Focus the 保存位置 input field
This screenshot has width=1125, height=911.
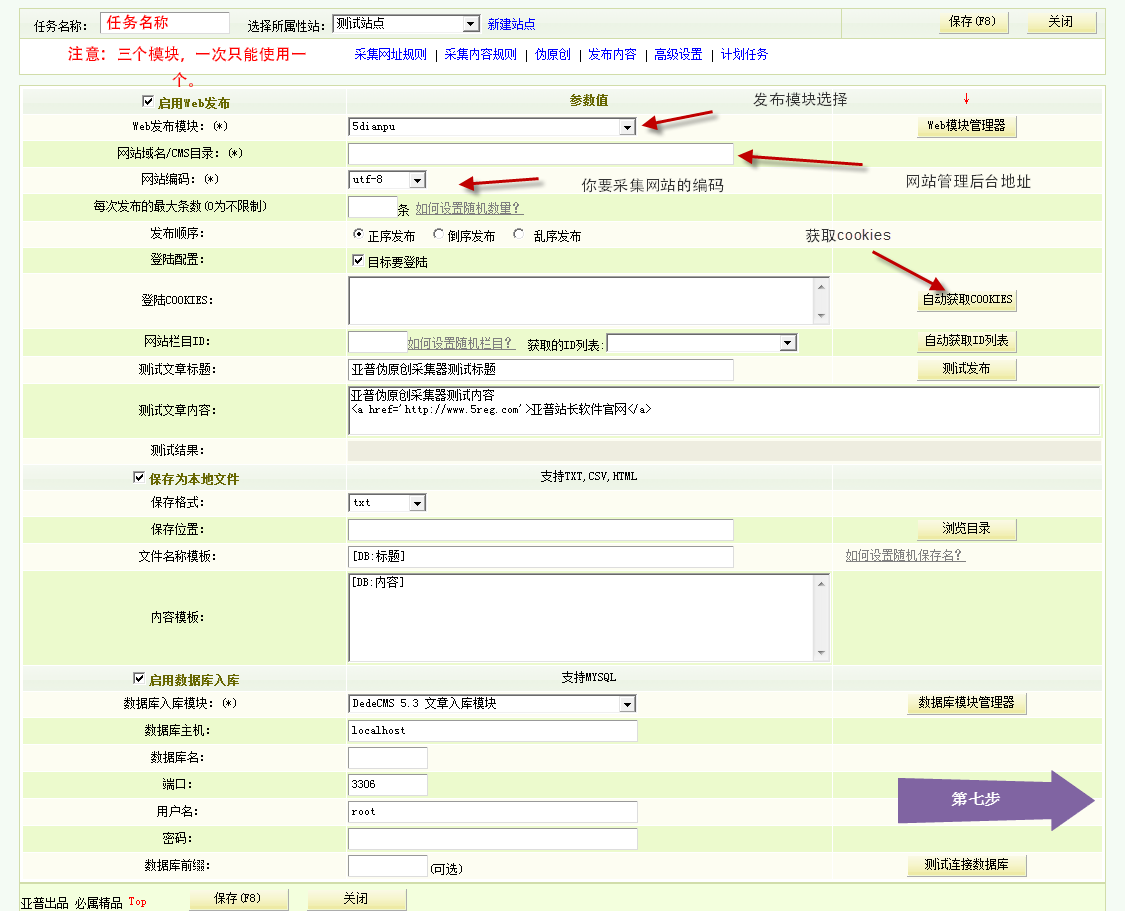click(x=541, y=530)
